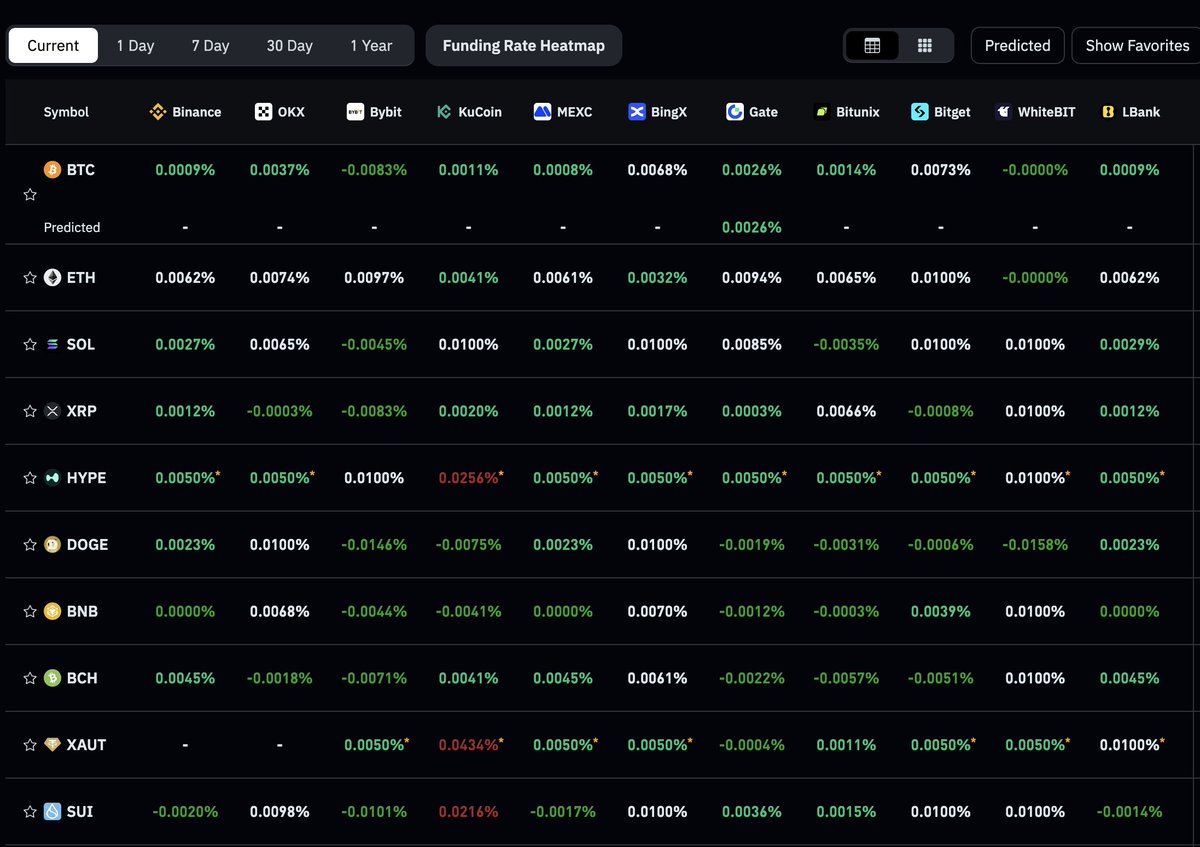Viewport: 1200px width, 847px height.
Task: Click the Predicted button
Action: pyautogui.click(x=1017, y=46)
